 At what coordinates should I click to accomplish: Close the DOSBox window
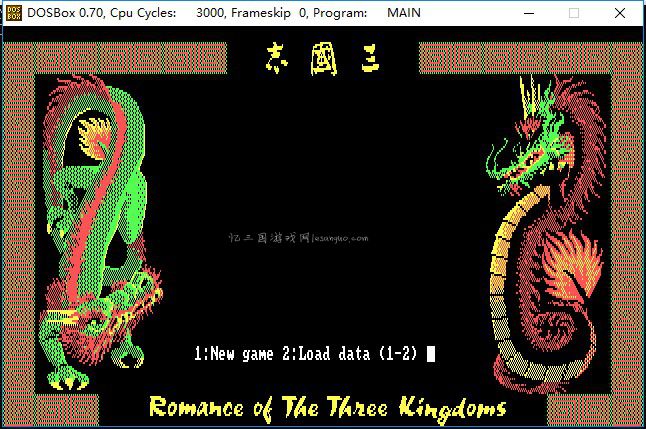(620, 13)
